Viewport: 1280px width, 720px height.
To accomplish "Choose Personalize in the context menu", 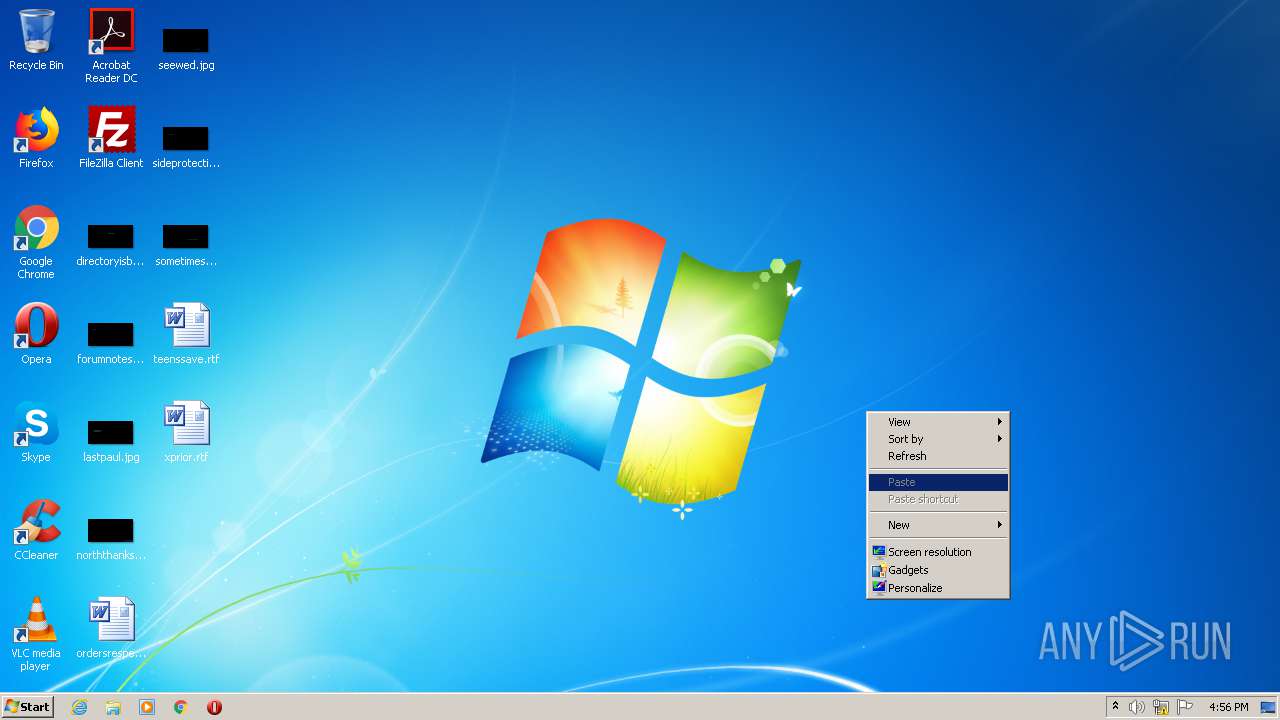I will [938, 588].
